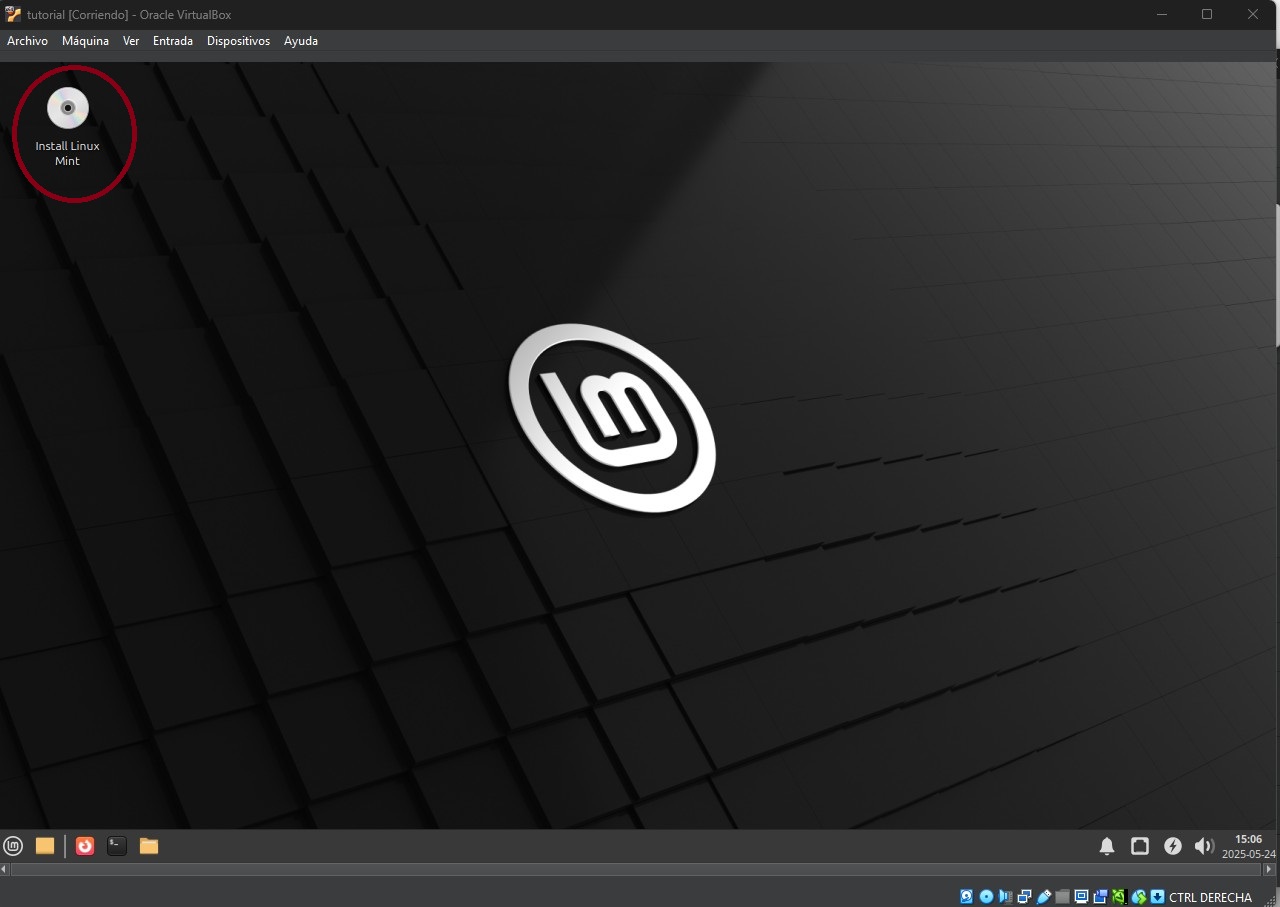Launch the Terminal from the panel
1280x907 pixels.
coord(117,846)
